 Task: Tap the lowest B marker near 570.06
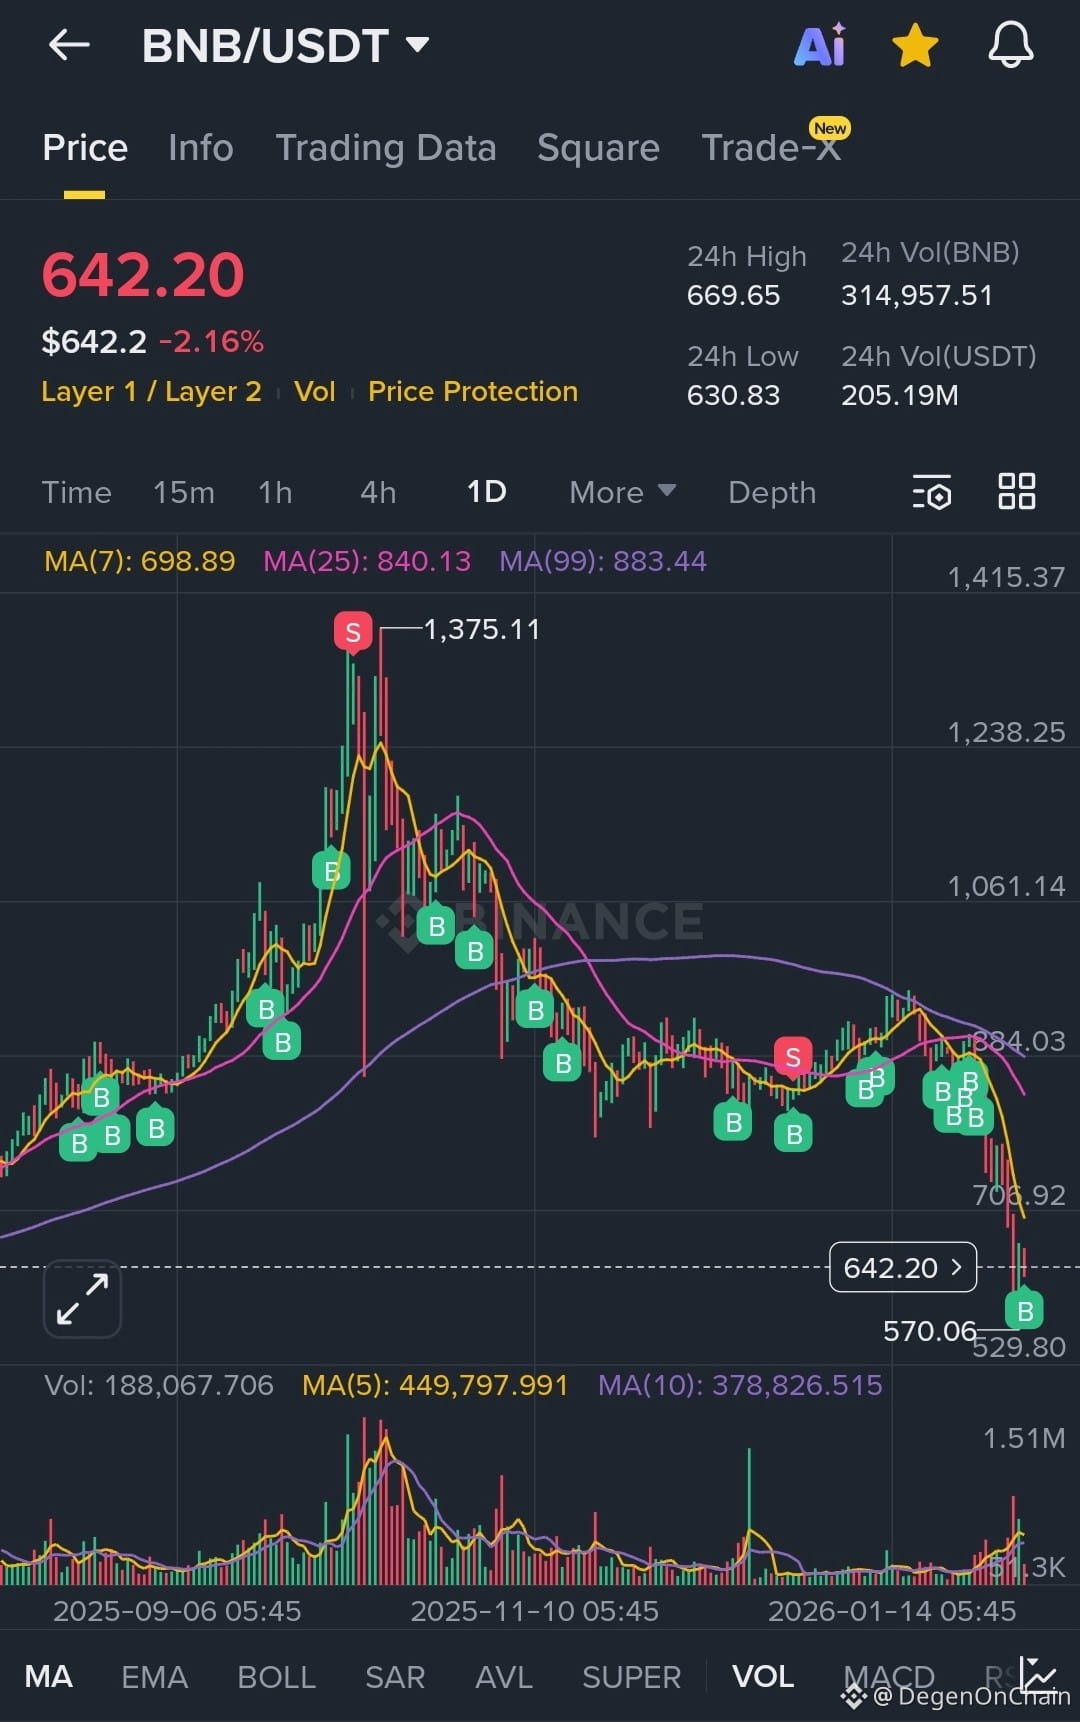(1025, 1309)
